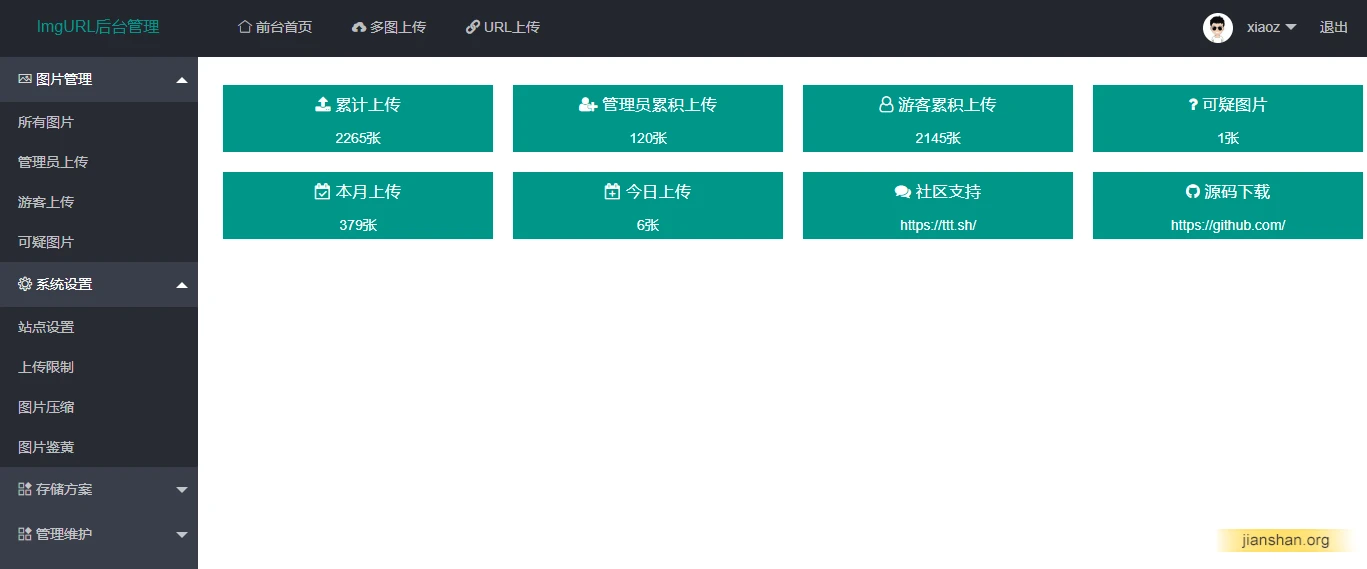Viewport: 1367px width, 569px height.
Task: Click the 可疑图片 card title
Action: coord(1235,104)
